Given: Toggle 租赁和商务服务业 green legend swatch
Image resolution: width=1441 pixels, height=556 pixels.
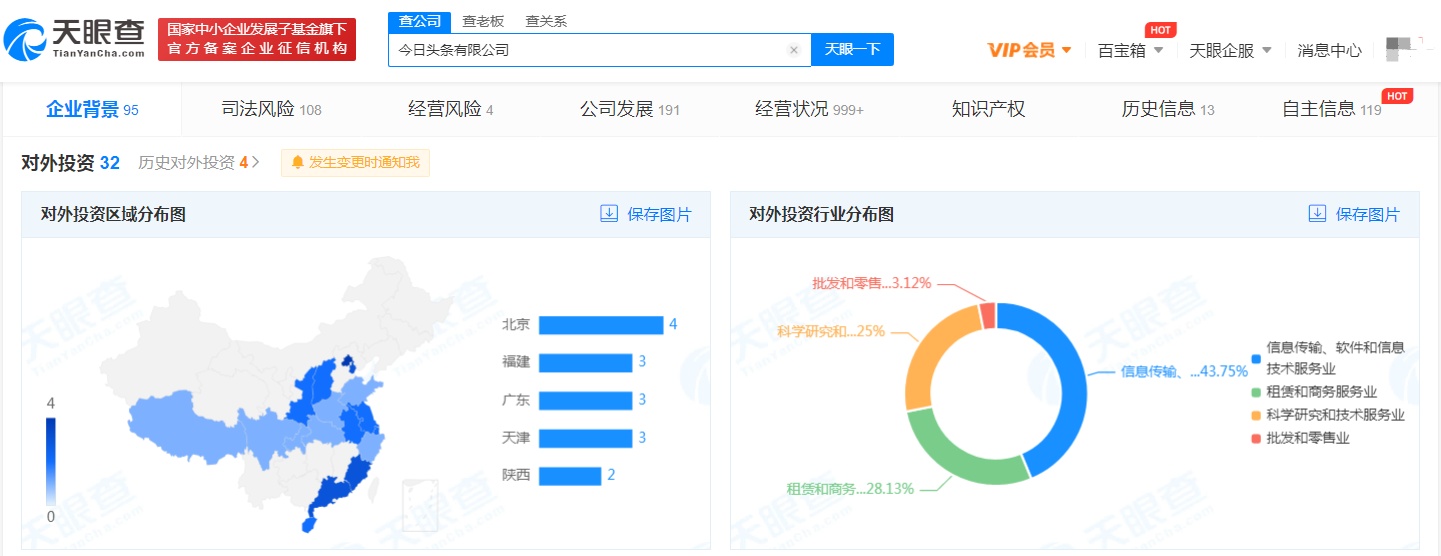Looking at the screenshot, I should 1255,392.
